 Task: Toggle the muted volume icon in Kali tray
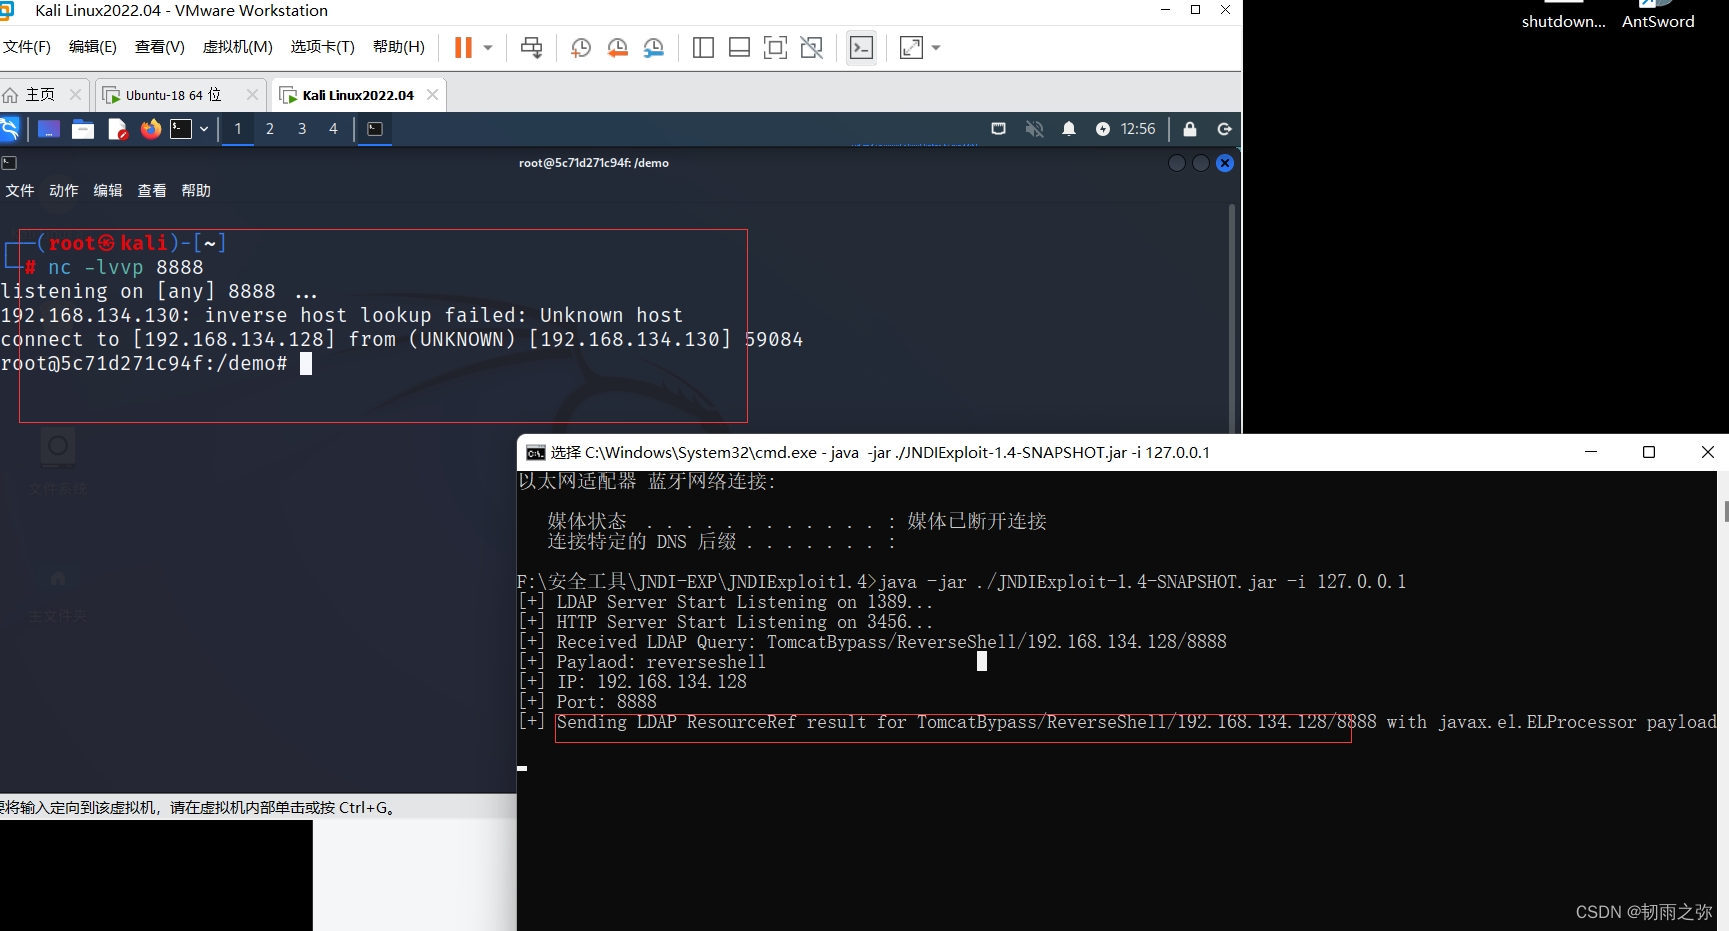pyautogui.click(x=1034, y=129)
